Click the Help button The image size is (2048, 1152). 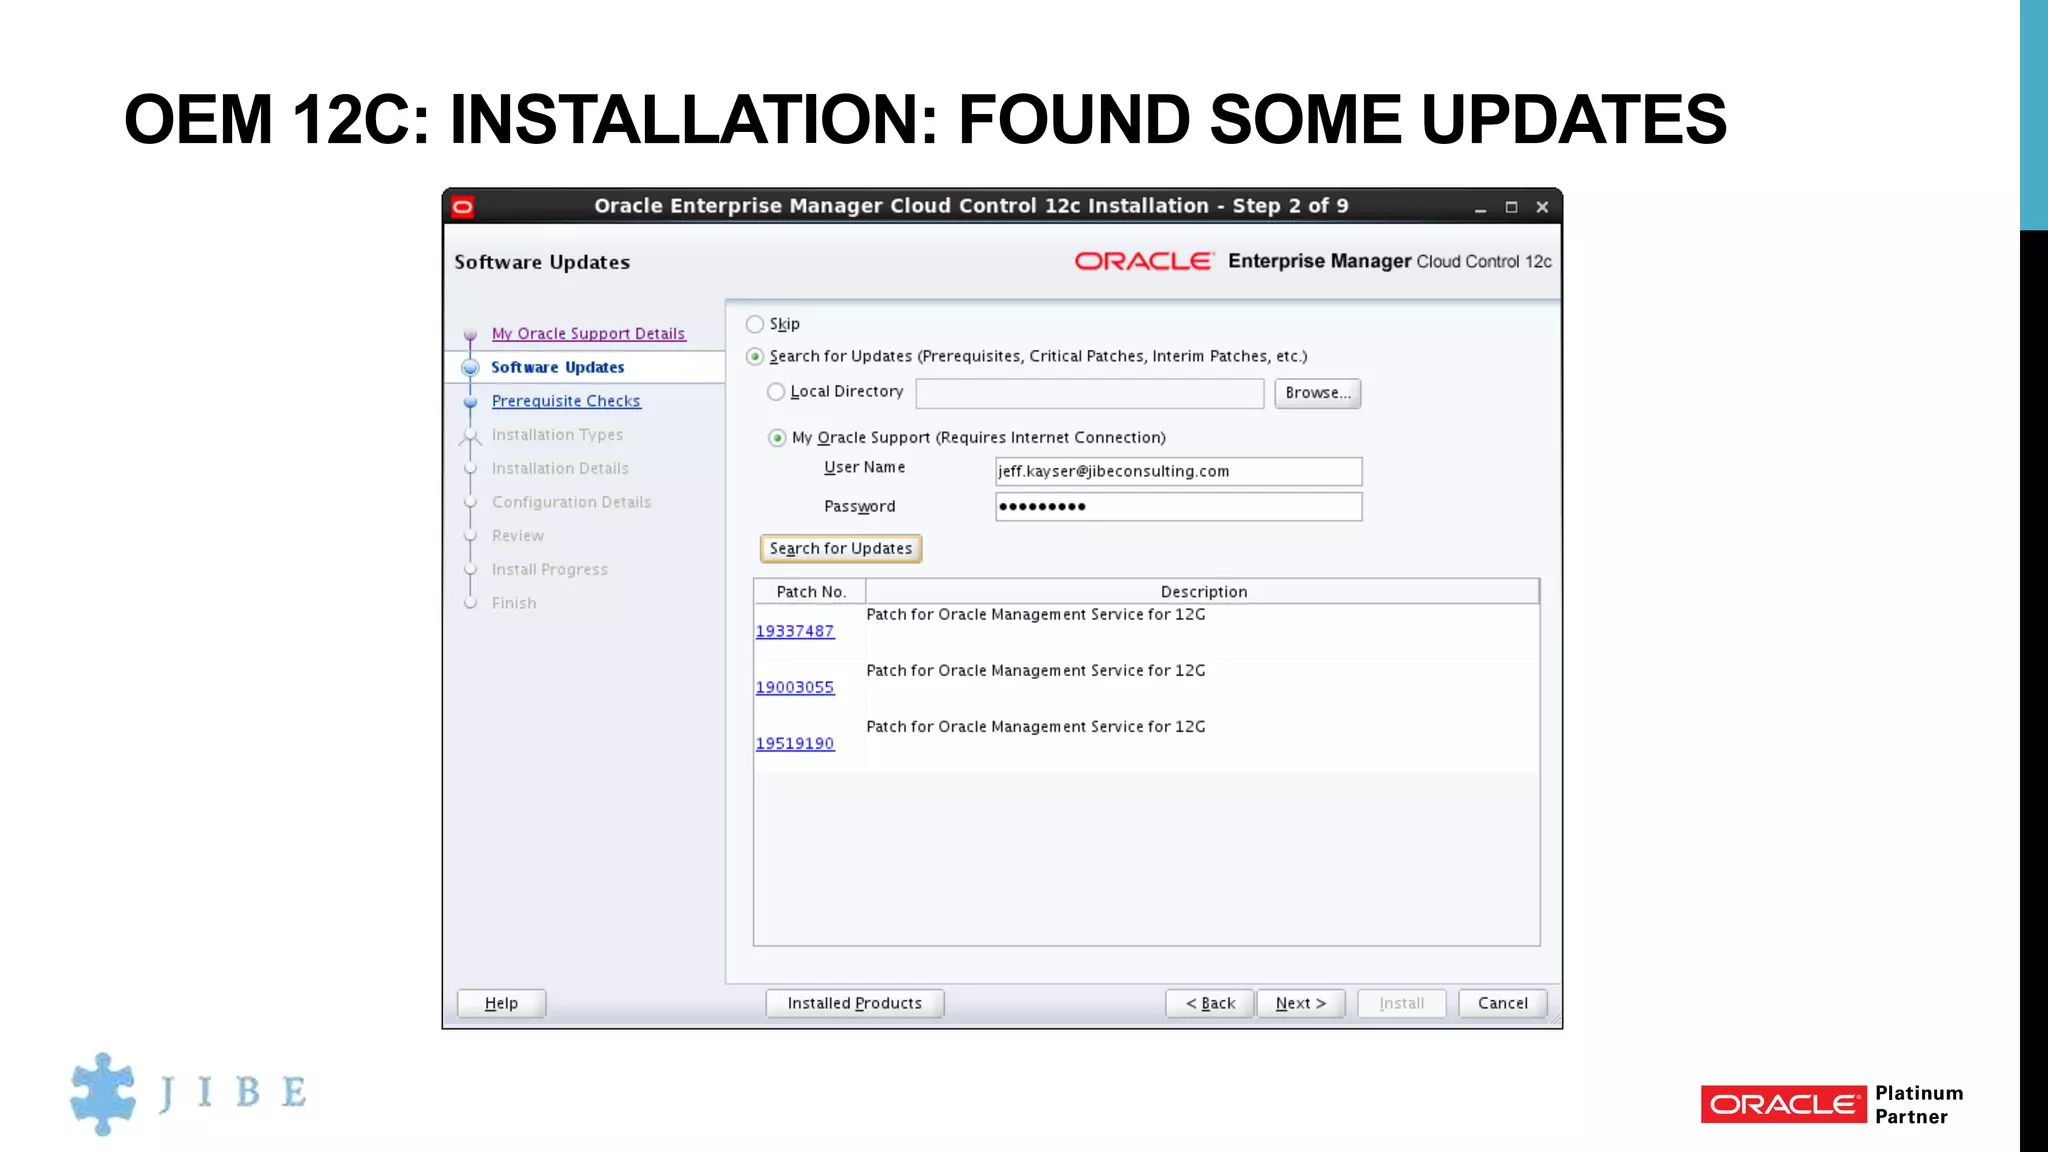[501, 1003]
